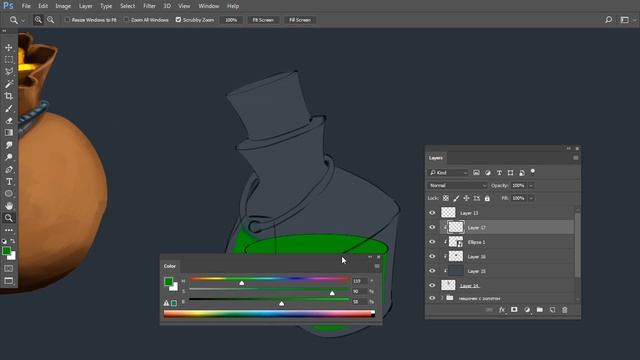Select the Pen tool
The image size is (640, 360).
(9, 169)
